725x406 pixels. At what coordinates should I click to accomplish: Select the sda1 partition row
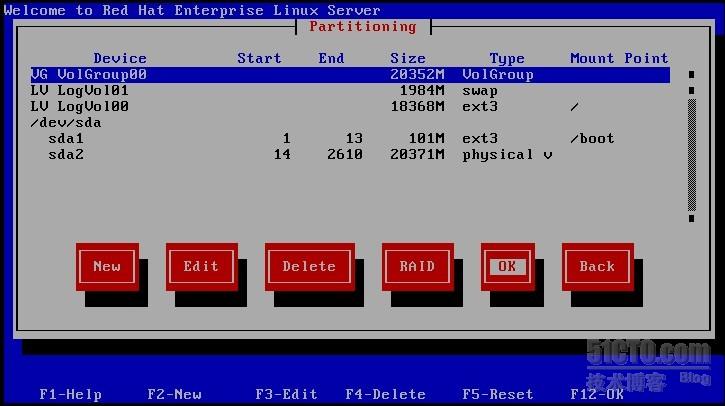pyautogui.click(x=350, y=139)
